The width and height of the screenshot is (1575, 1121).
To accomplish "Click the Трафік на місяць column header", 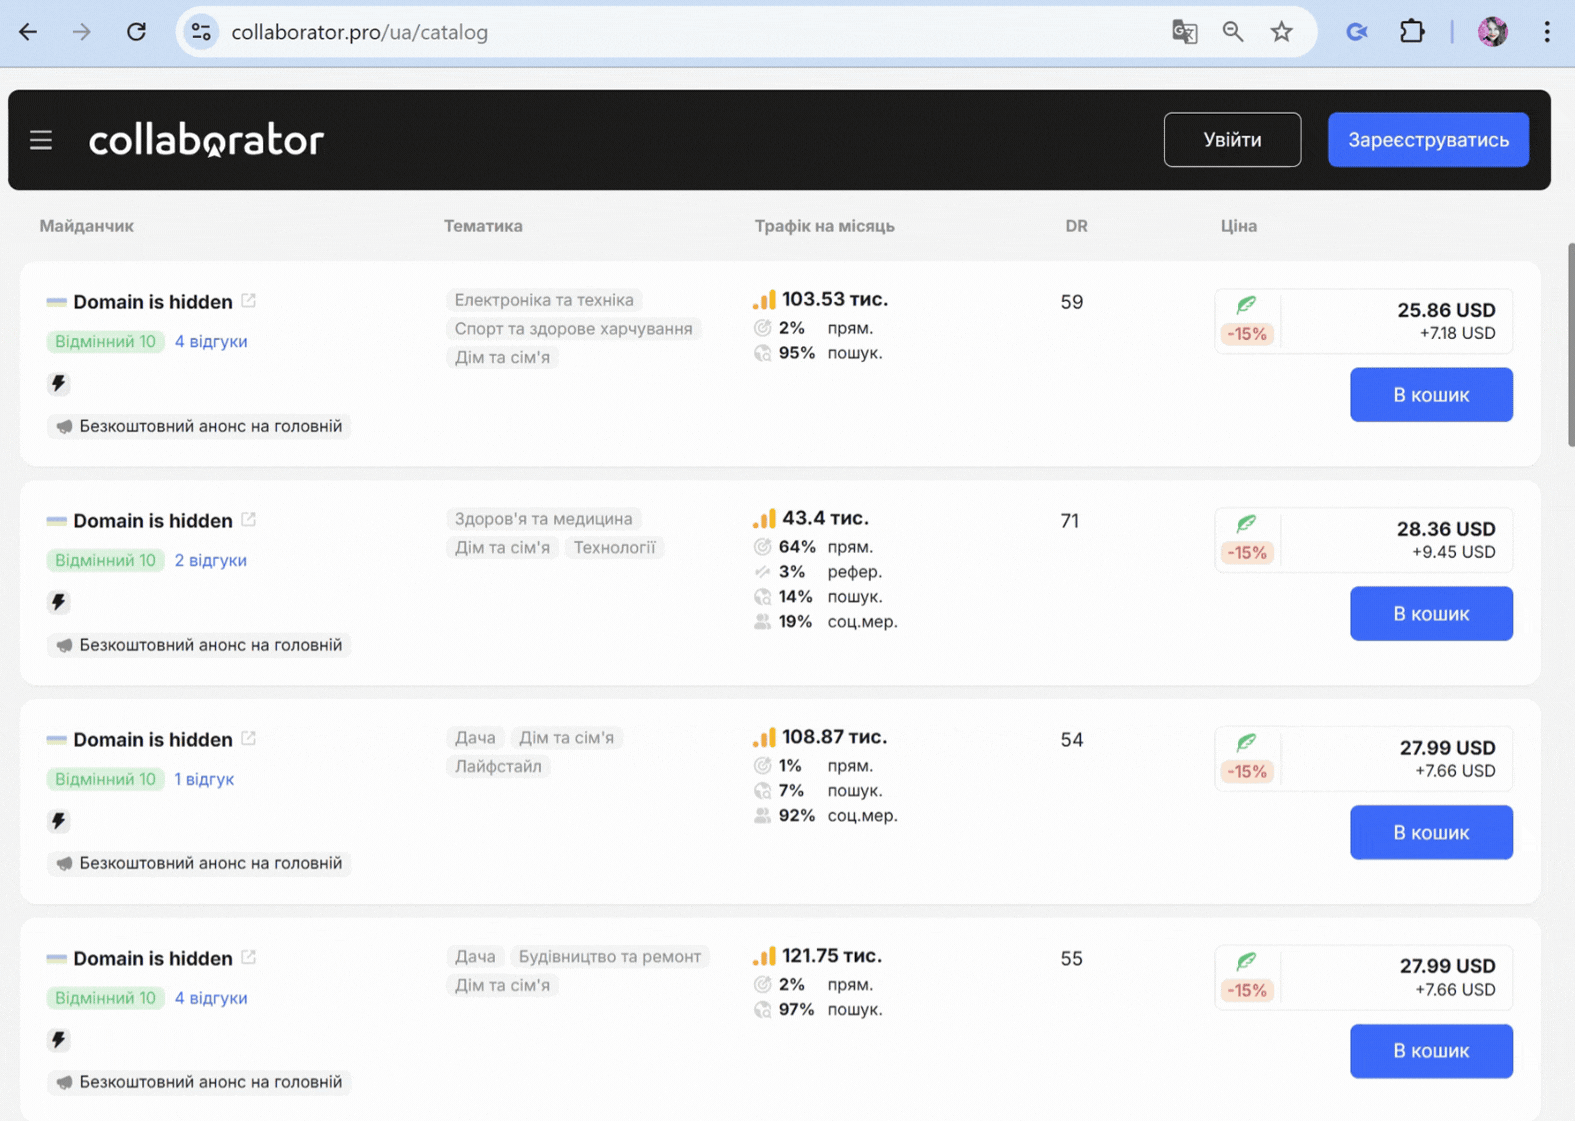I will [824, 226].
